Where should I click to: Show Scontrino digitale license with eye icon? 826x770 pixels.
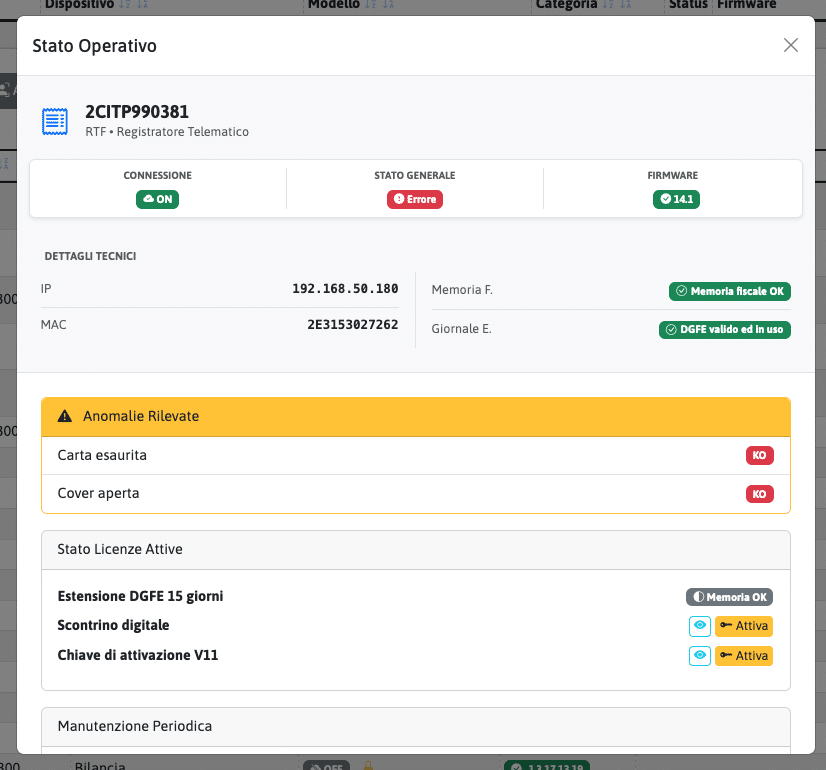(700, 626)
